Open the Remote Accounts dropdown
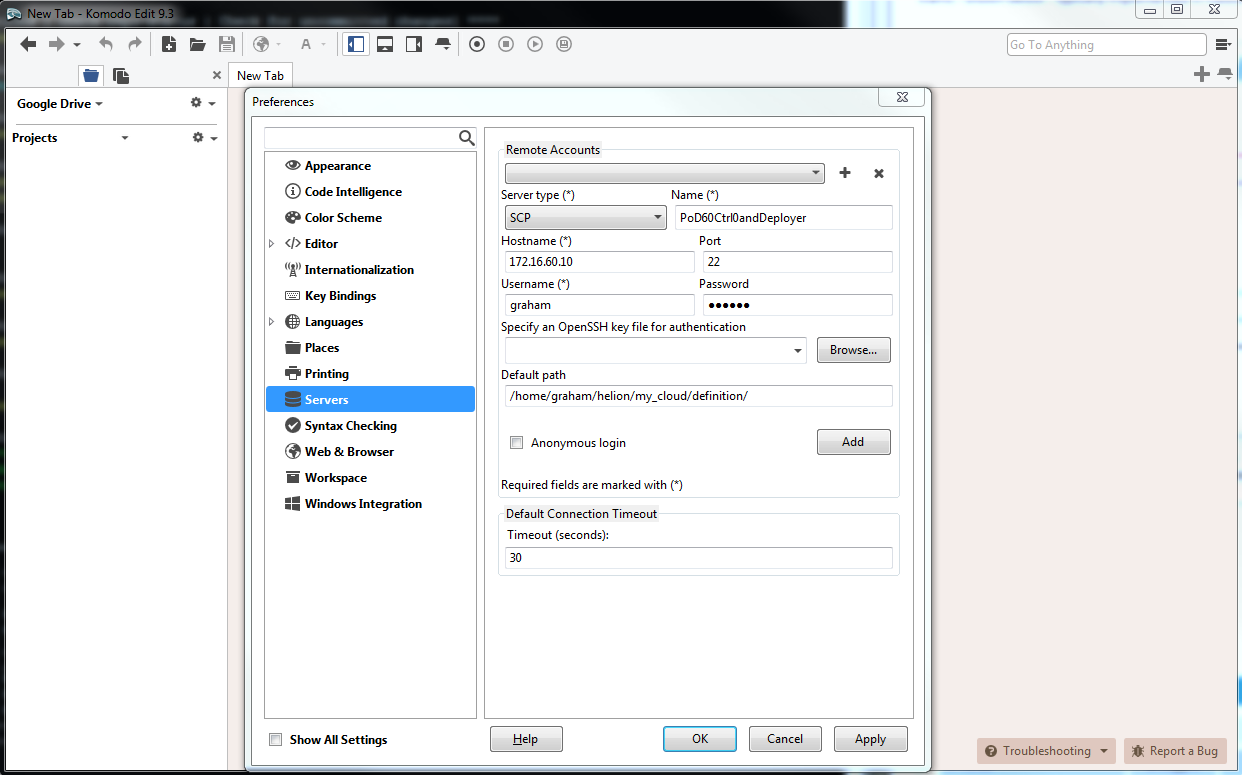Image resolution: width=1242 pixels, height=775 pixels. pos(665,173)
